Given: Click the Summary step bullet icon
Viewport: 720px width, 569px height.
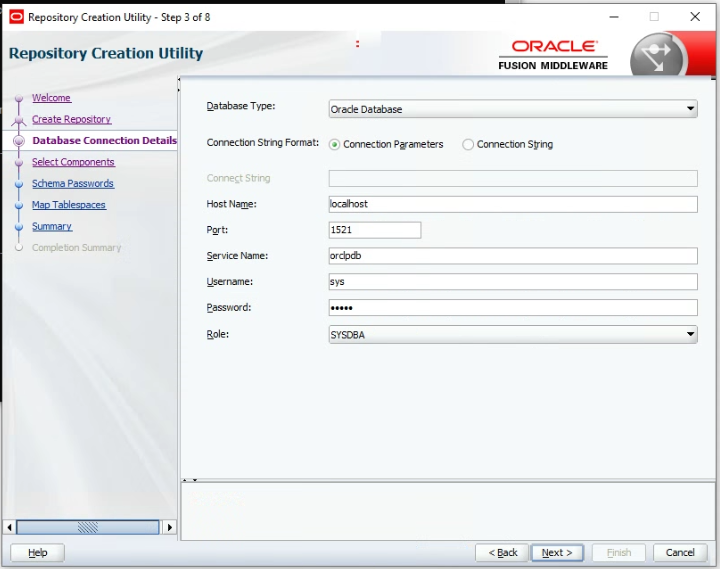Looking at the screenshot, I should point(19,227).
